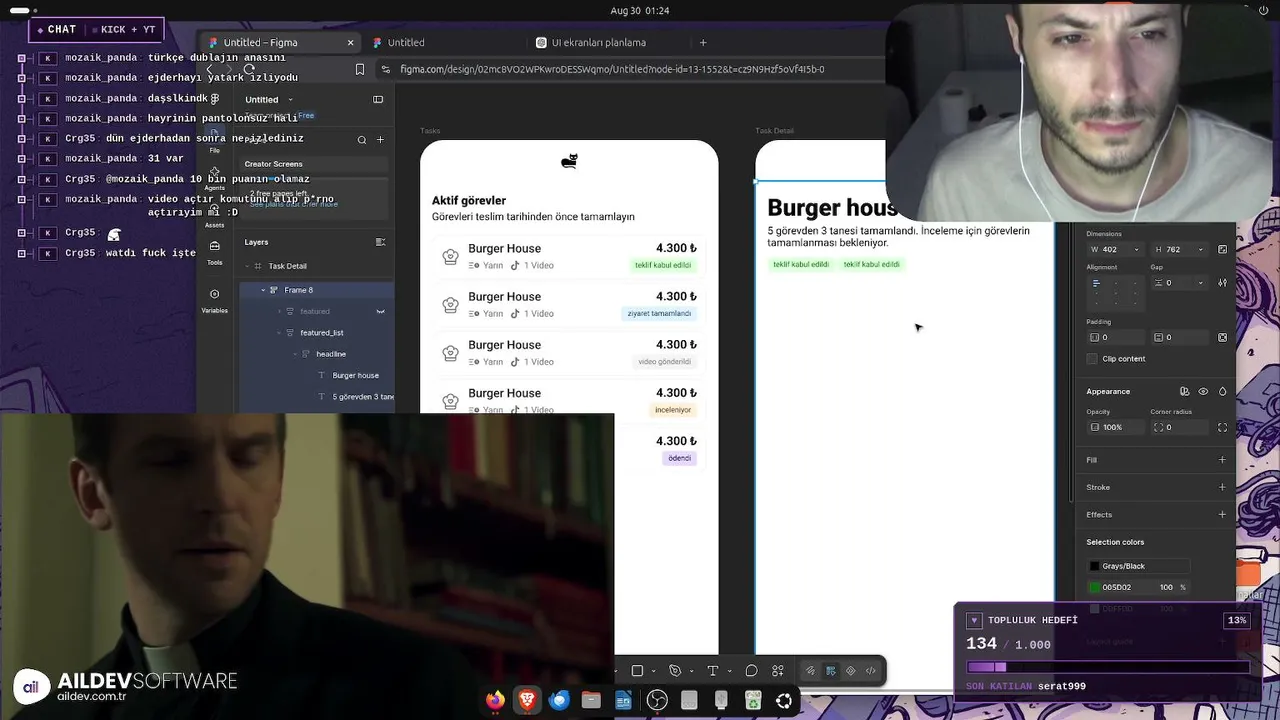Open the Files manager from dock
This screenshot has height=720, width=1280.
point(591,700)
